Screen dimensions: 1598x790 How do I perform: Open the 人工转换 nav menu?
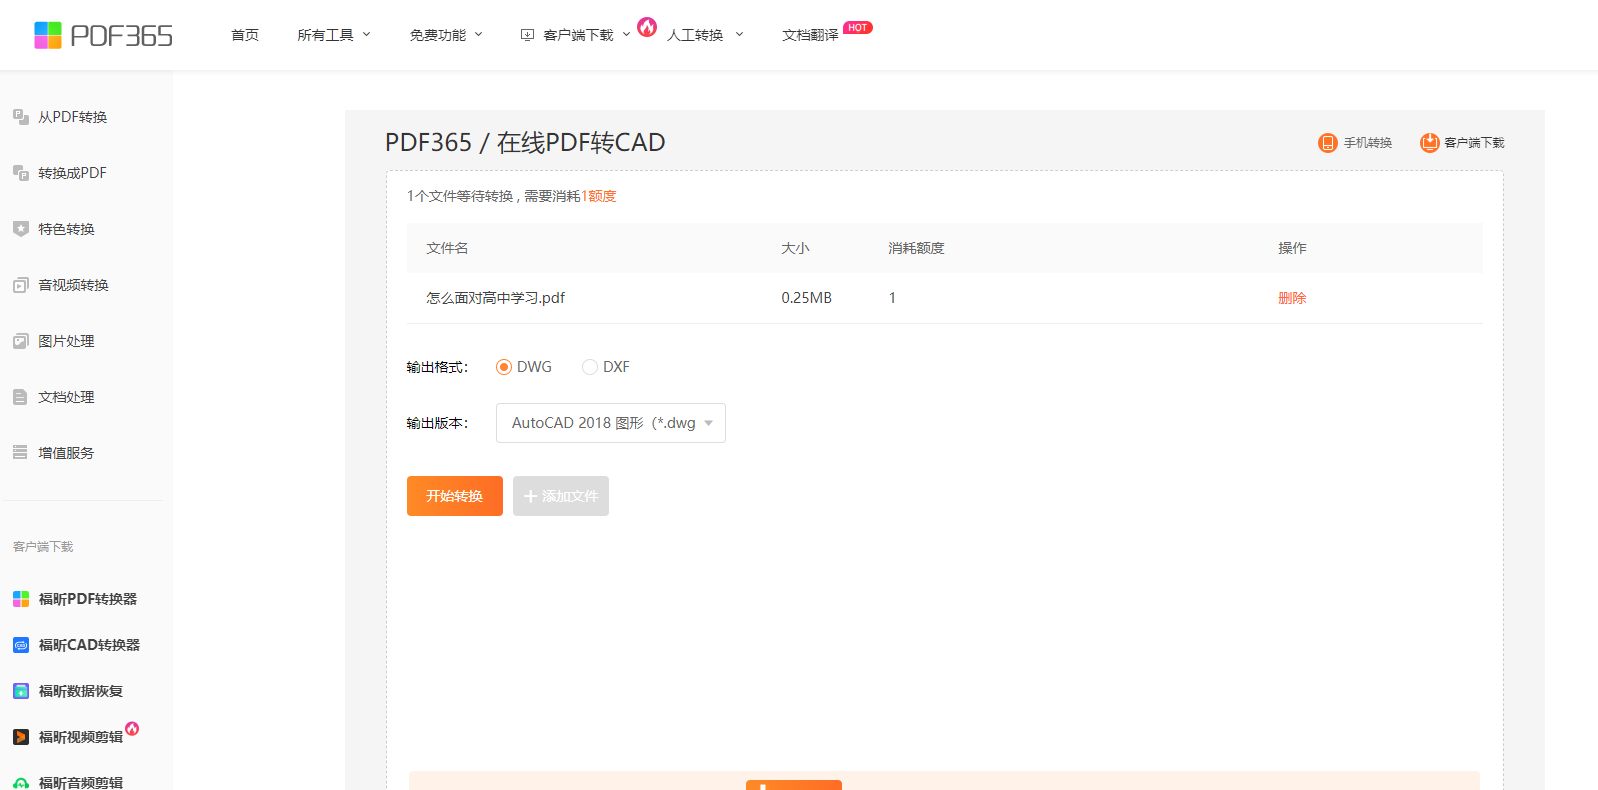(x=695, y=35)
